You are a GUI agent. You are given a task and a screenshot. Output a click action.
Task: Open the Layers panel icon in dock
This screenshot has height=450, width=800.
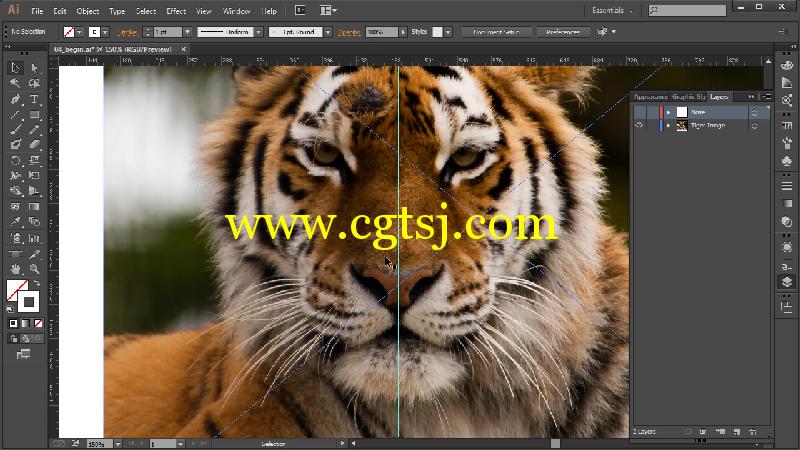pos(787,282)
